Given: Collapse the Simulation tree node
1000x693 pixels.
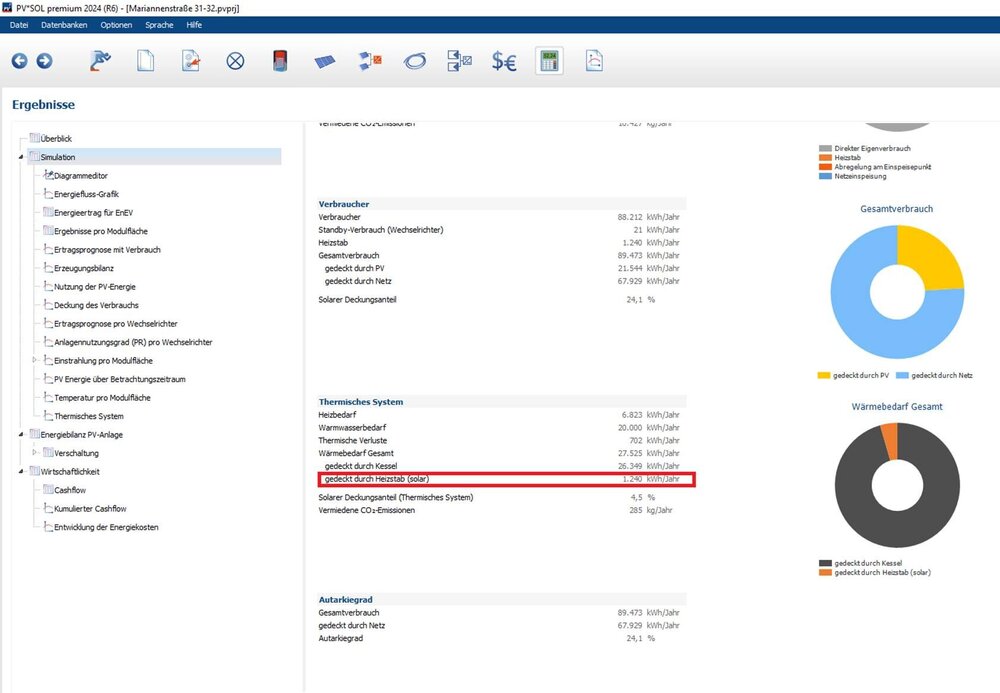Looking at the screenshot, I should (21, 157).
